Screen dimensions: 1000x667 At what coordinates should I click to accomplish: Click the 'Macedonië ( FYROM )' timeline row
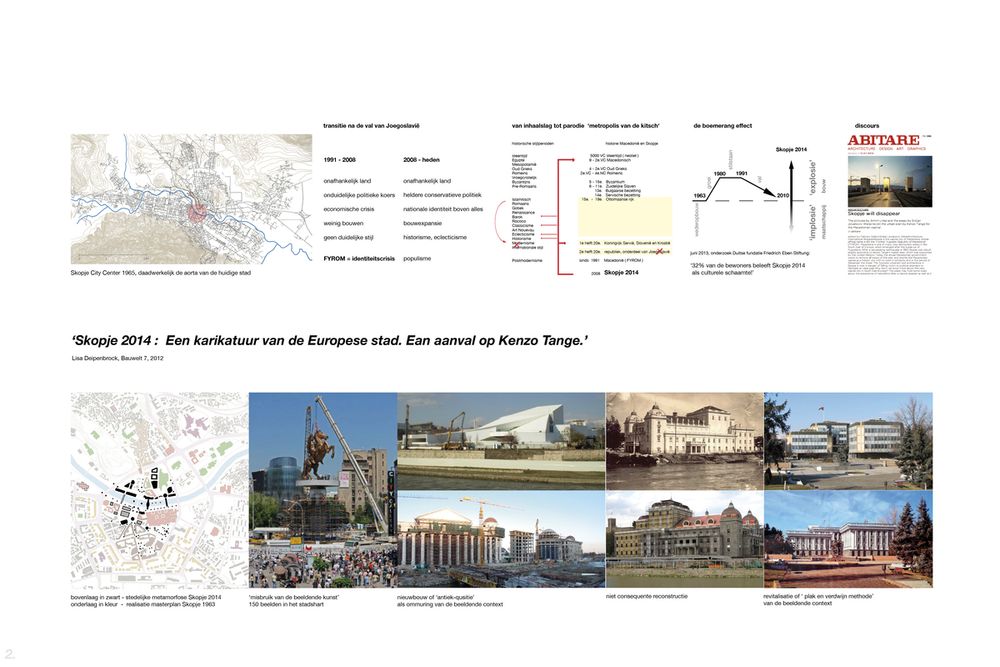point(614,260)
